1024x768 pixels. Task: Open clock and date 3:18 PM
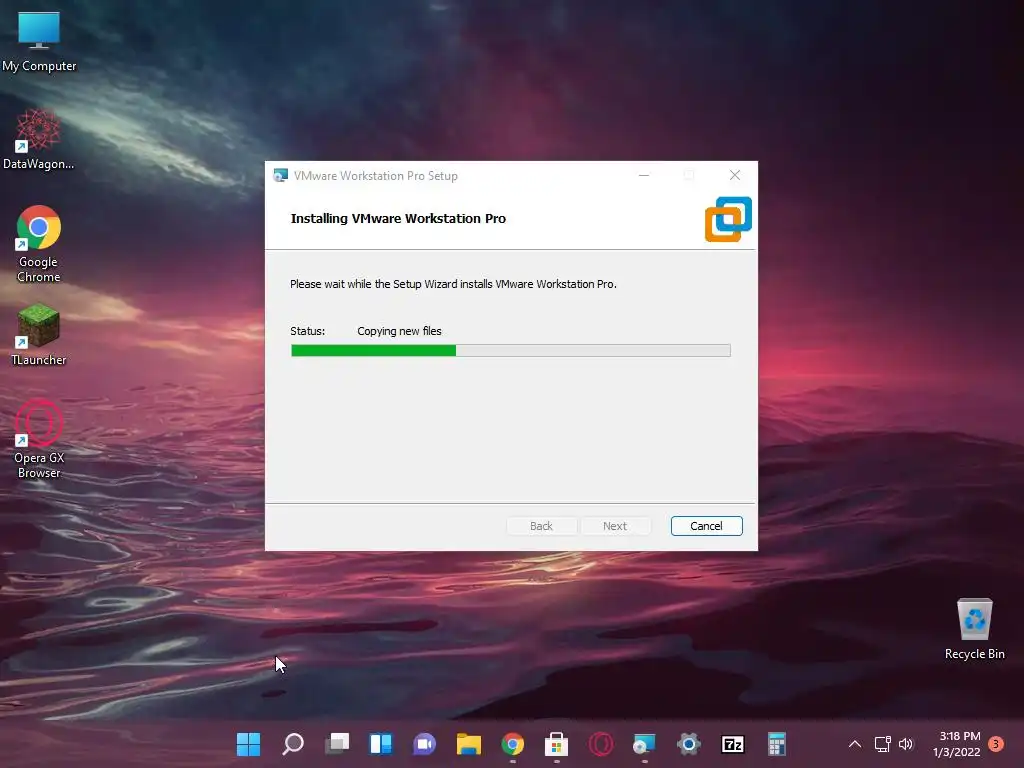[x=957, y=744]
